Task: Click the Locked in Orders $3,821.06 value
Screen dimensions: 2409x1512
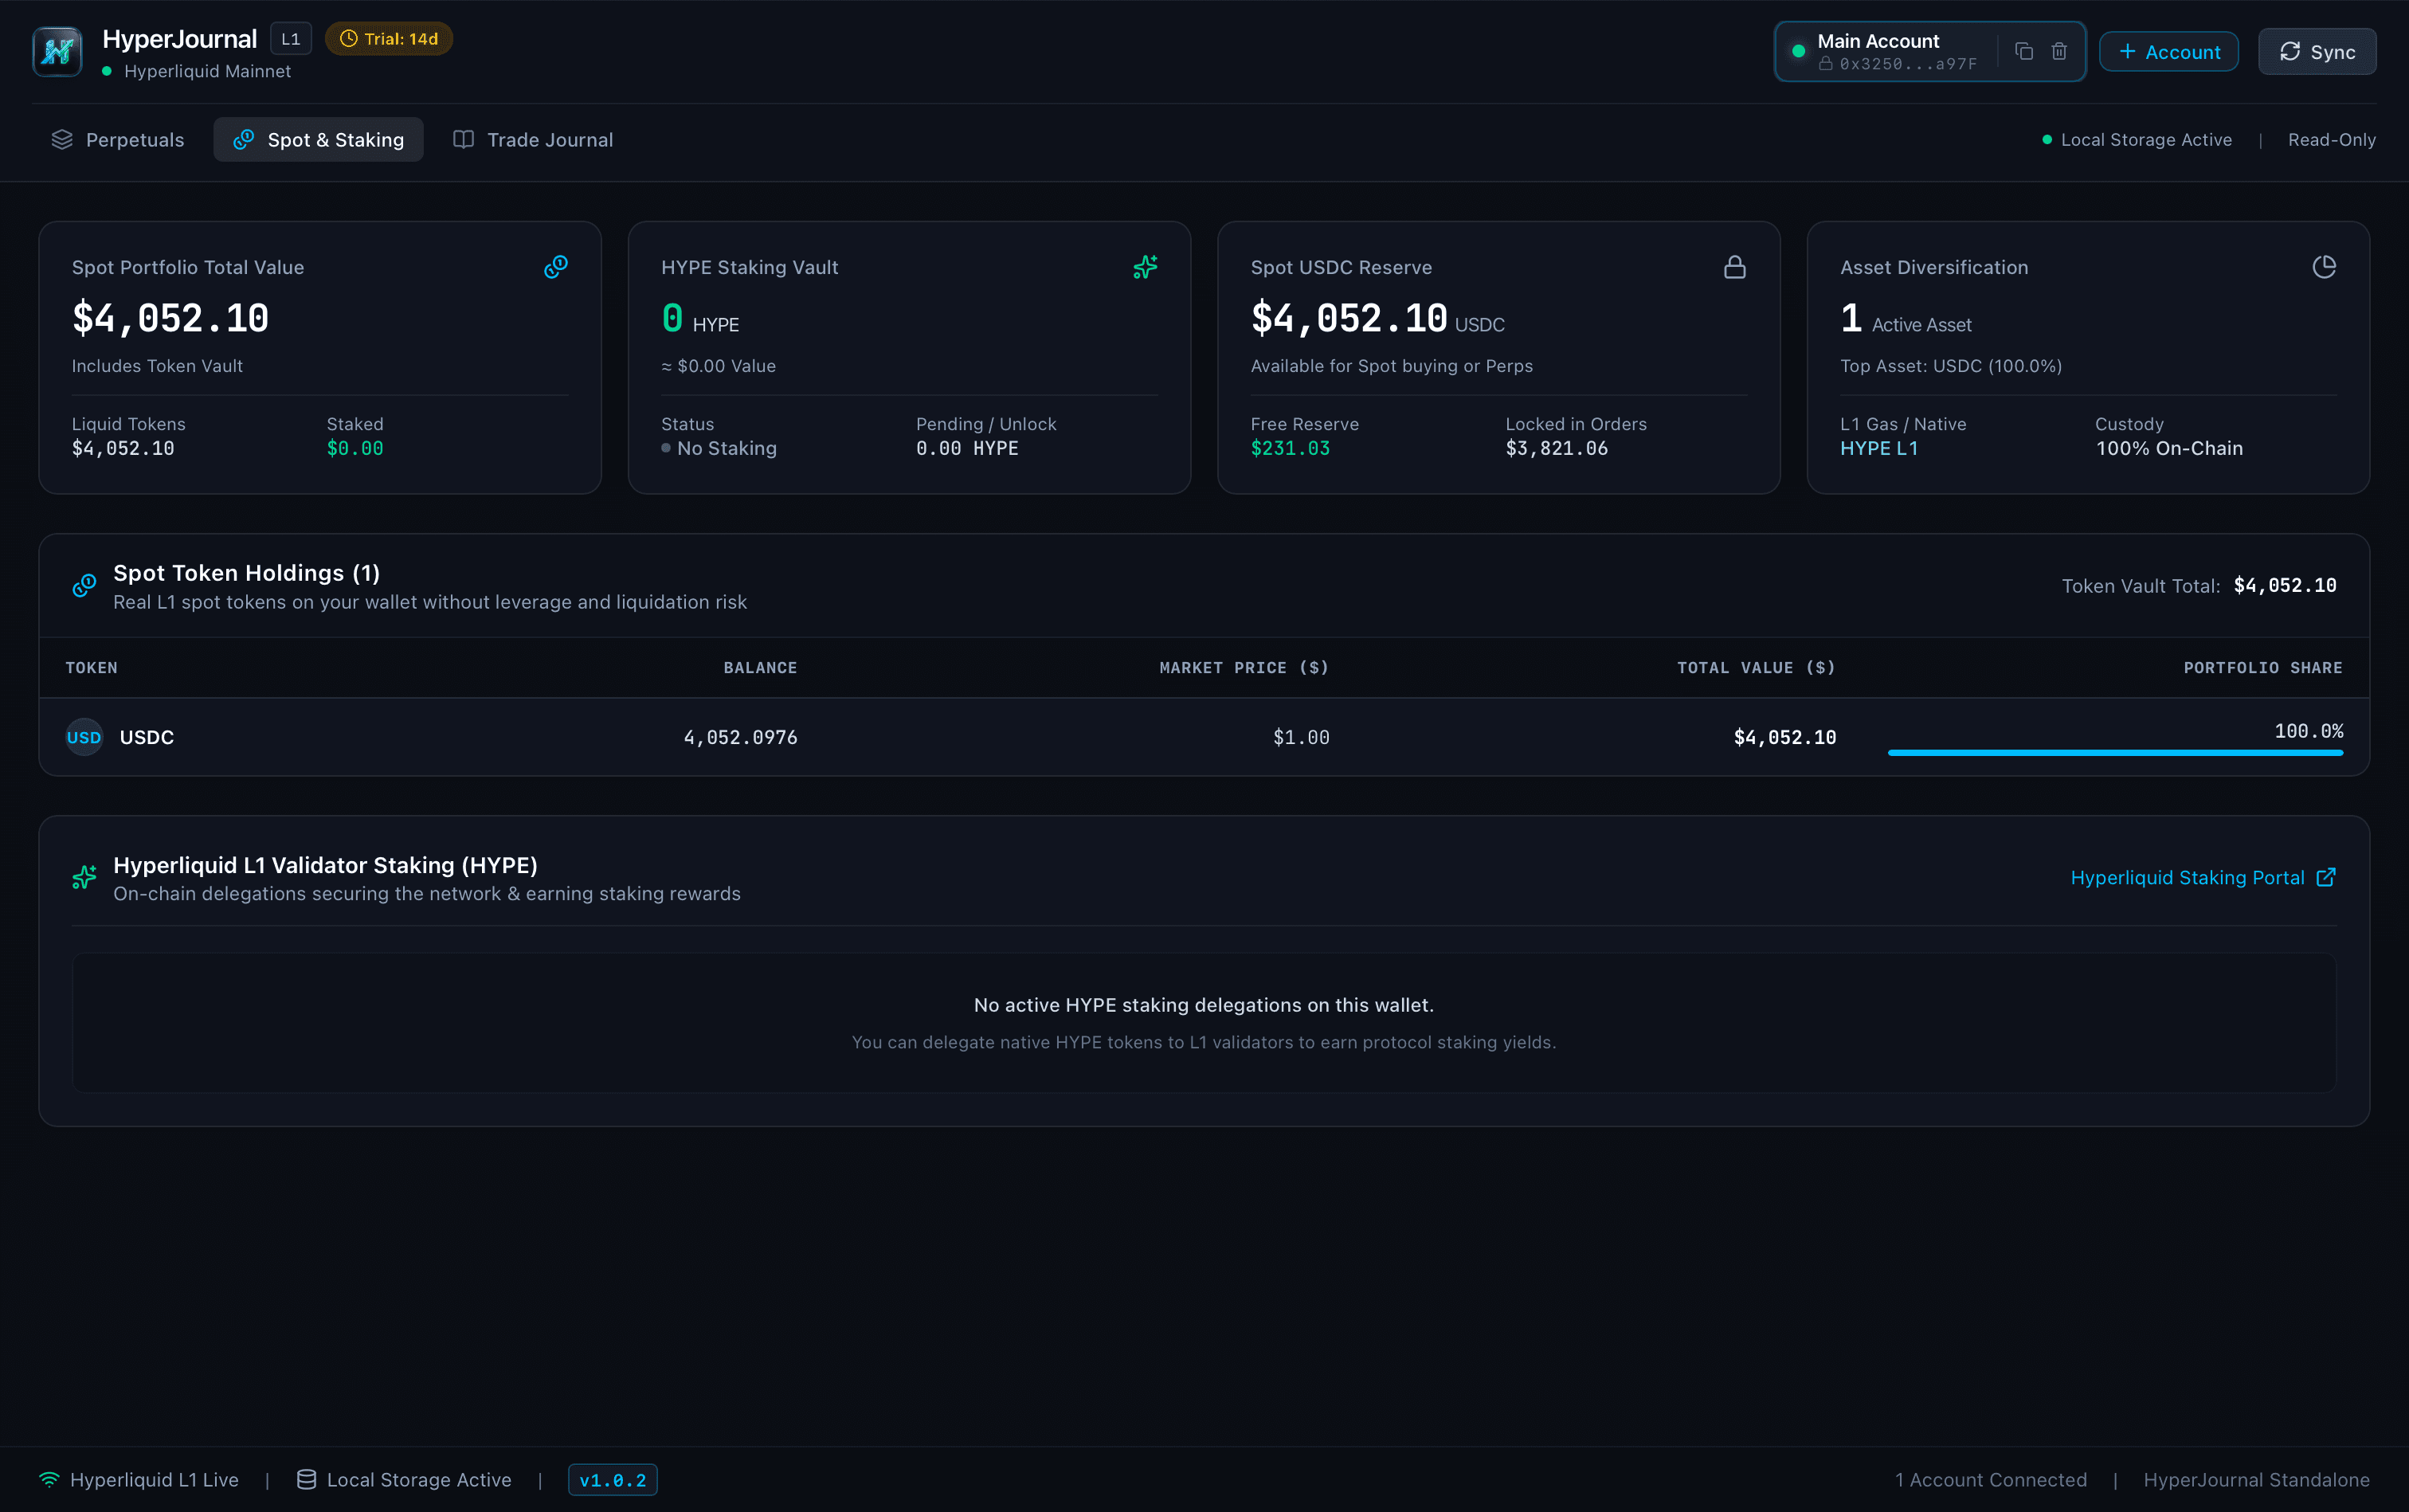Action: pos(1557,448)
